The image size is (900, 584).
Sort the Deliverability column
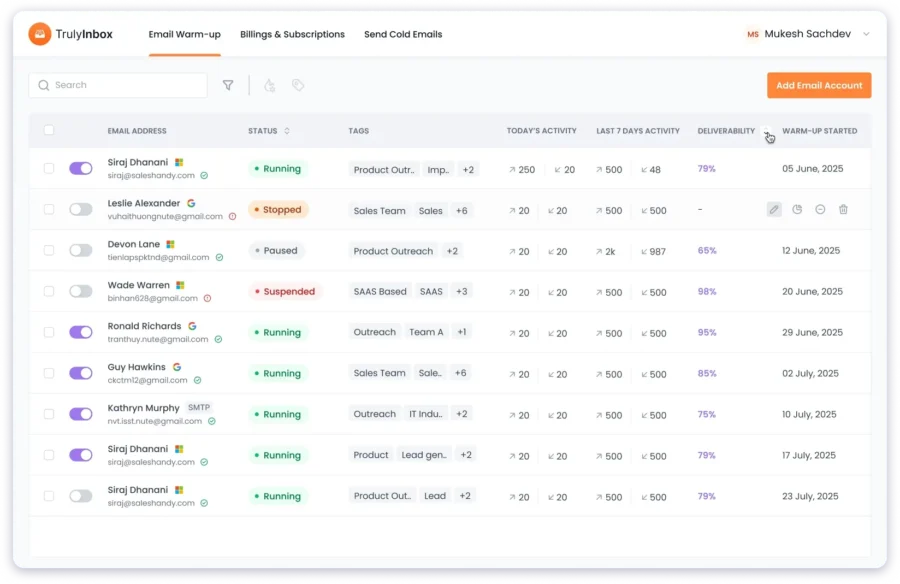pos(766,130)
